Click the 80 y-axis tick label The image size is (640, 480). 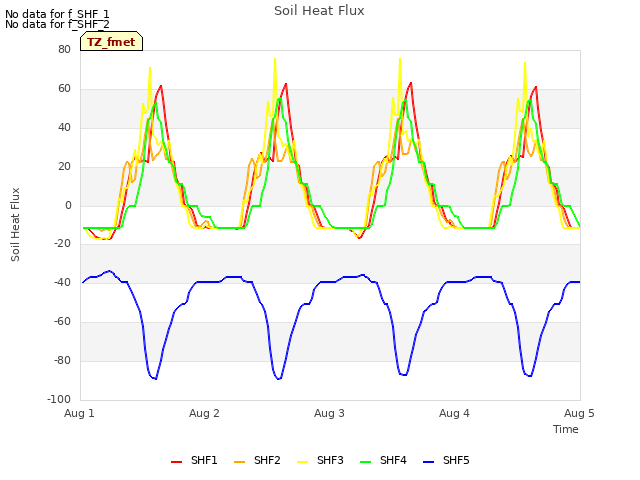(64, 49)
